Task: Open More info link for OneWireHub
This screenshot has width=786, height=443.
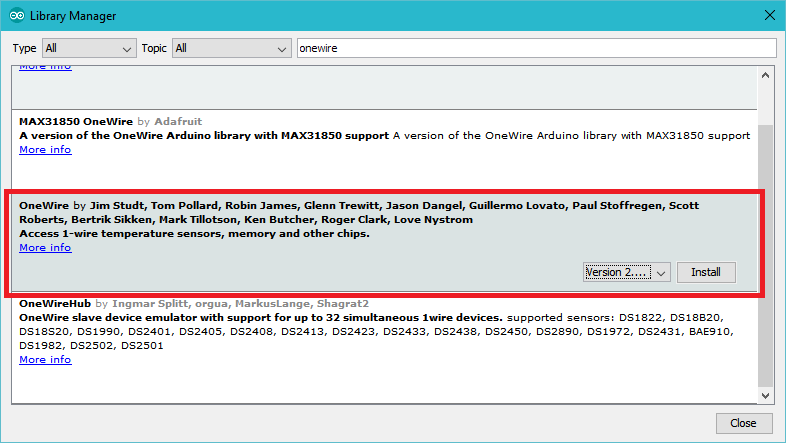Action: (45, 359)
